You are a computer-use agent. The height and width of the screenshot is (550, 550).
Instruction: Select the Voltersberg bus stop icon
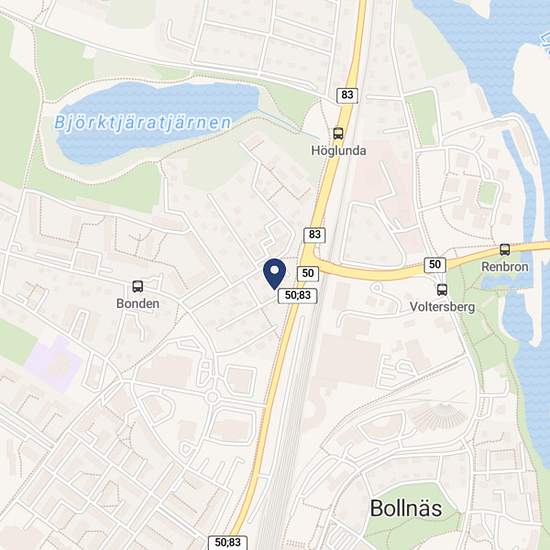(x=442, y=289)
